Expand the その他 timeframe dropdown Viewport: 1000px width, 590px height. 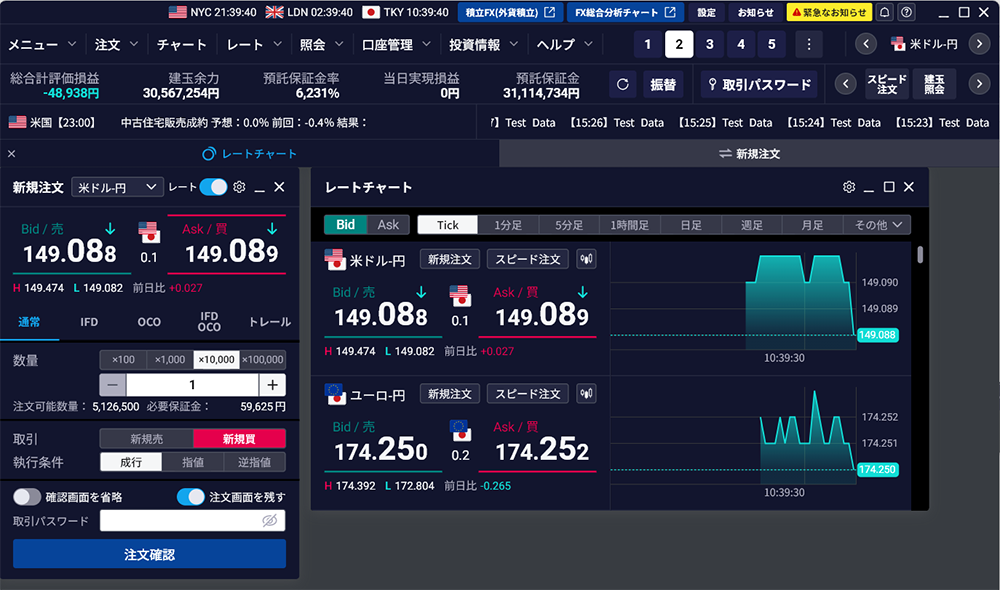(877, 225)
